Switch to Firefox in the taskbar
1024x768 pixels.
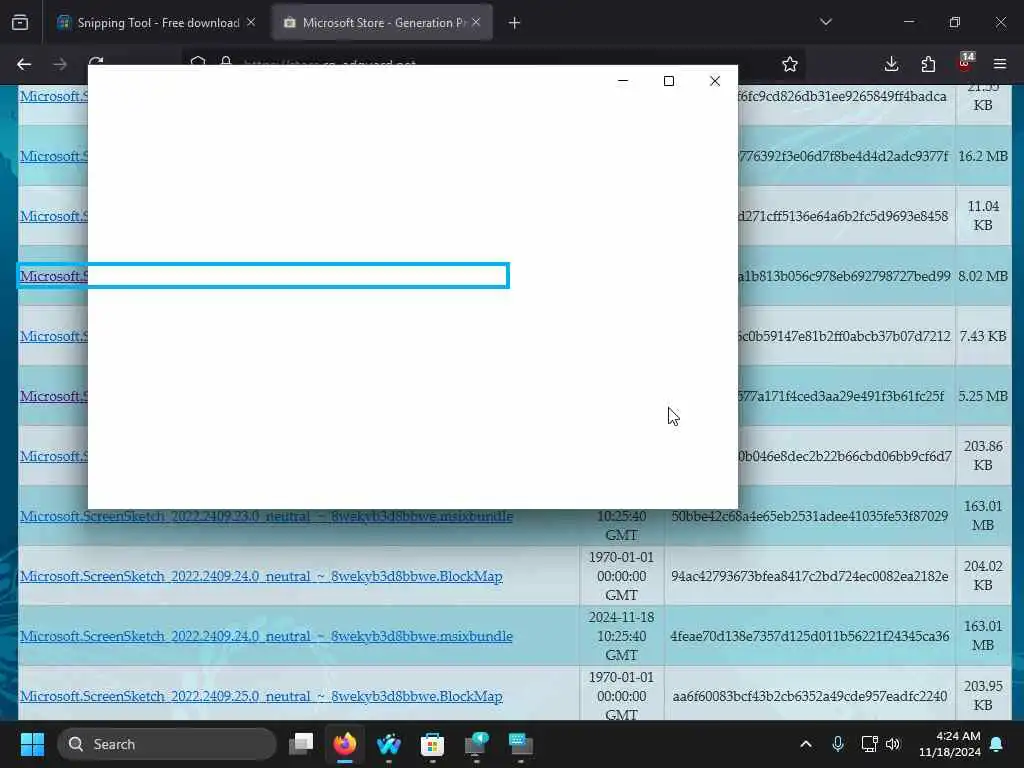[345, 744]
